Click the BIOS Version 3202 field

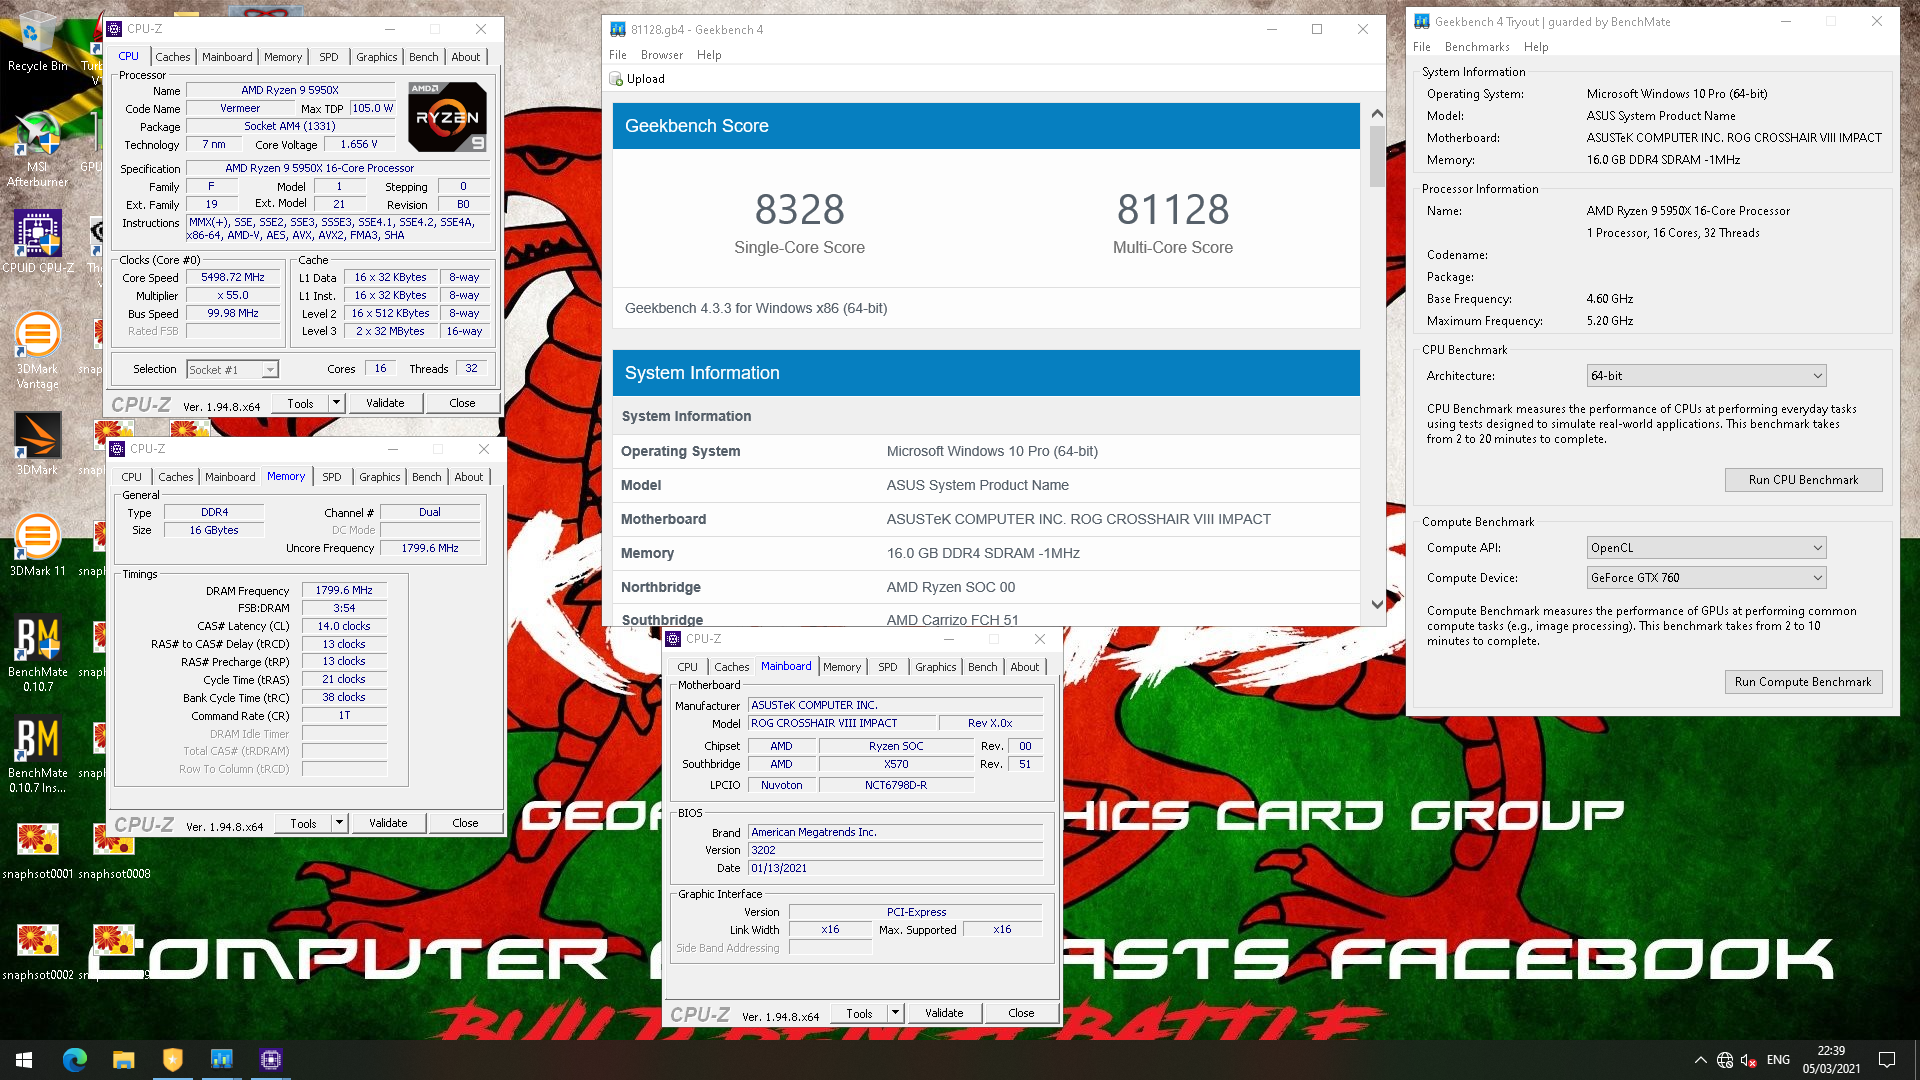(x=895, y=850)
